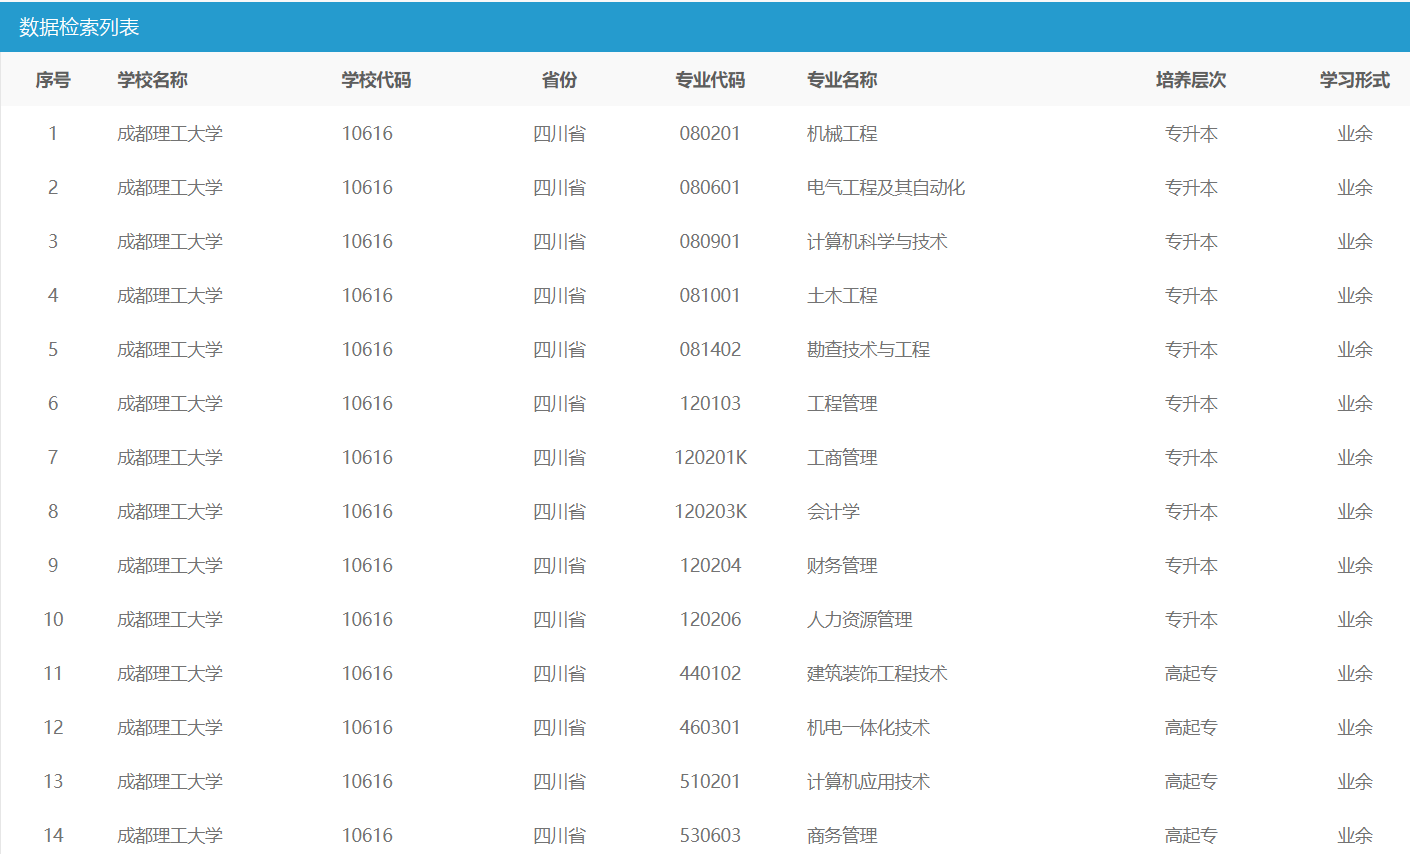Select the major name 商务管理
The height and width of the screenshot is (854, 1410).
point(842,836)
